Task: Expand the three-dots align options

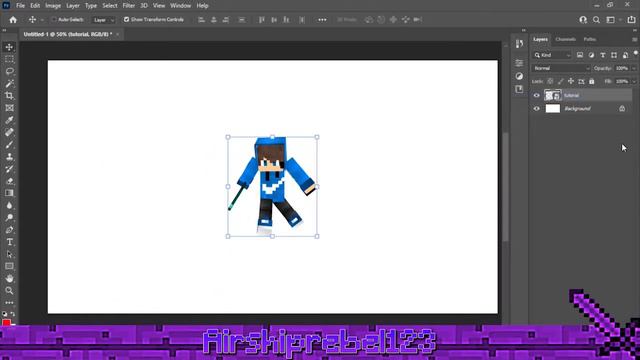Action: click(322, 20)
